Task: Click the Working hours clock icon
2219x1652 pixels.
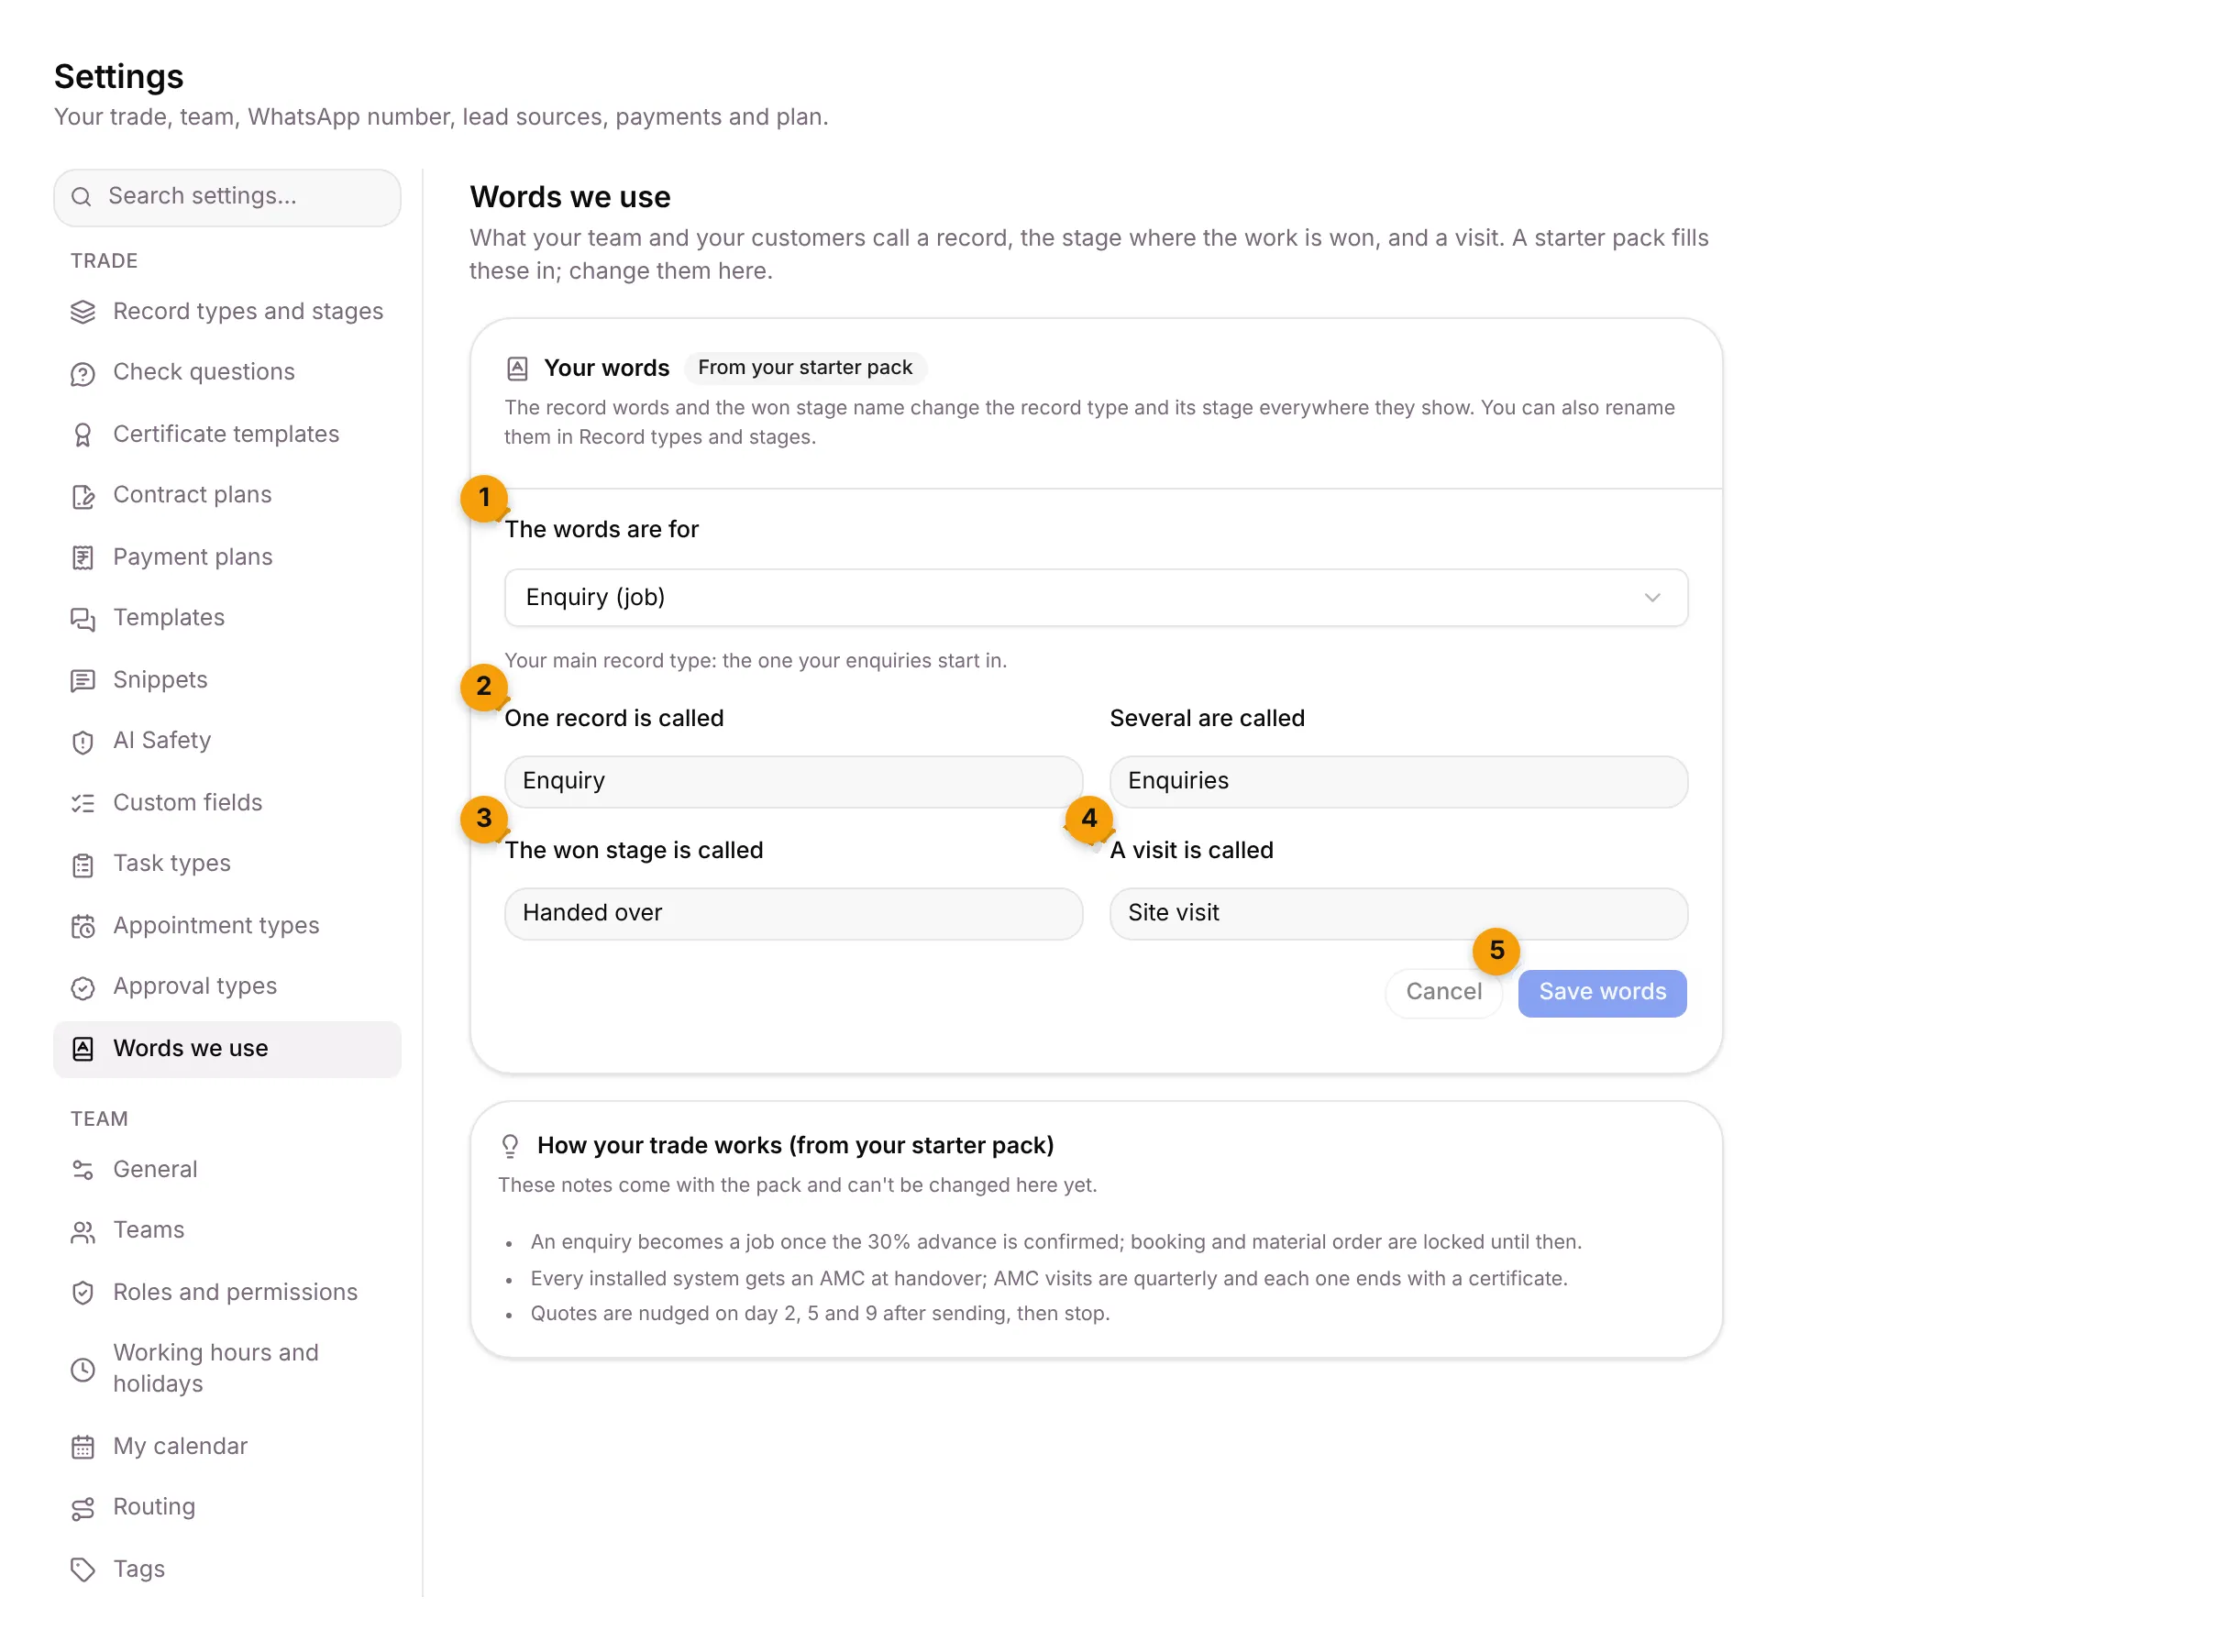Action: click(x=83, y=1369)
